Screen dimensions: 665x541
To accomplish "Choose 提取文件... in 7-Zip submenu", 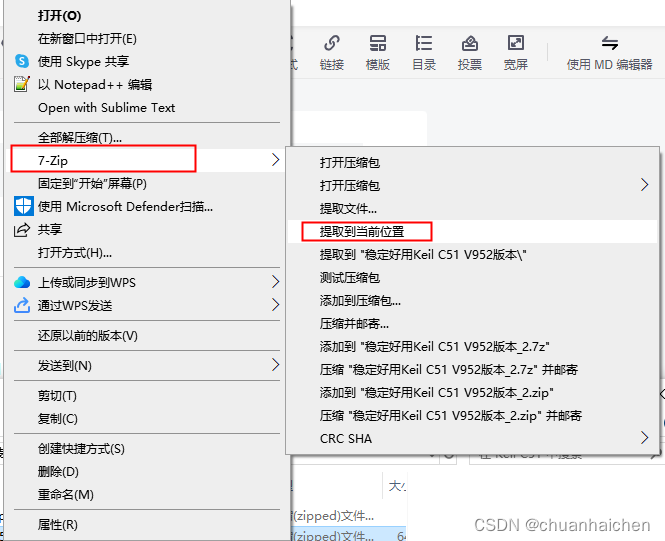I will point(348,208).
